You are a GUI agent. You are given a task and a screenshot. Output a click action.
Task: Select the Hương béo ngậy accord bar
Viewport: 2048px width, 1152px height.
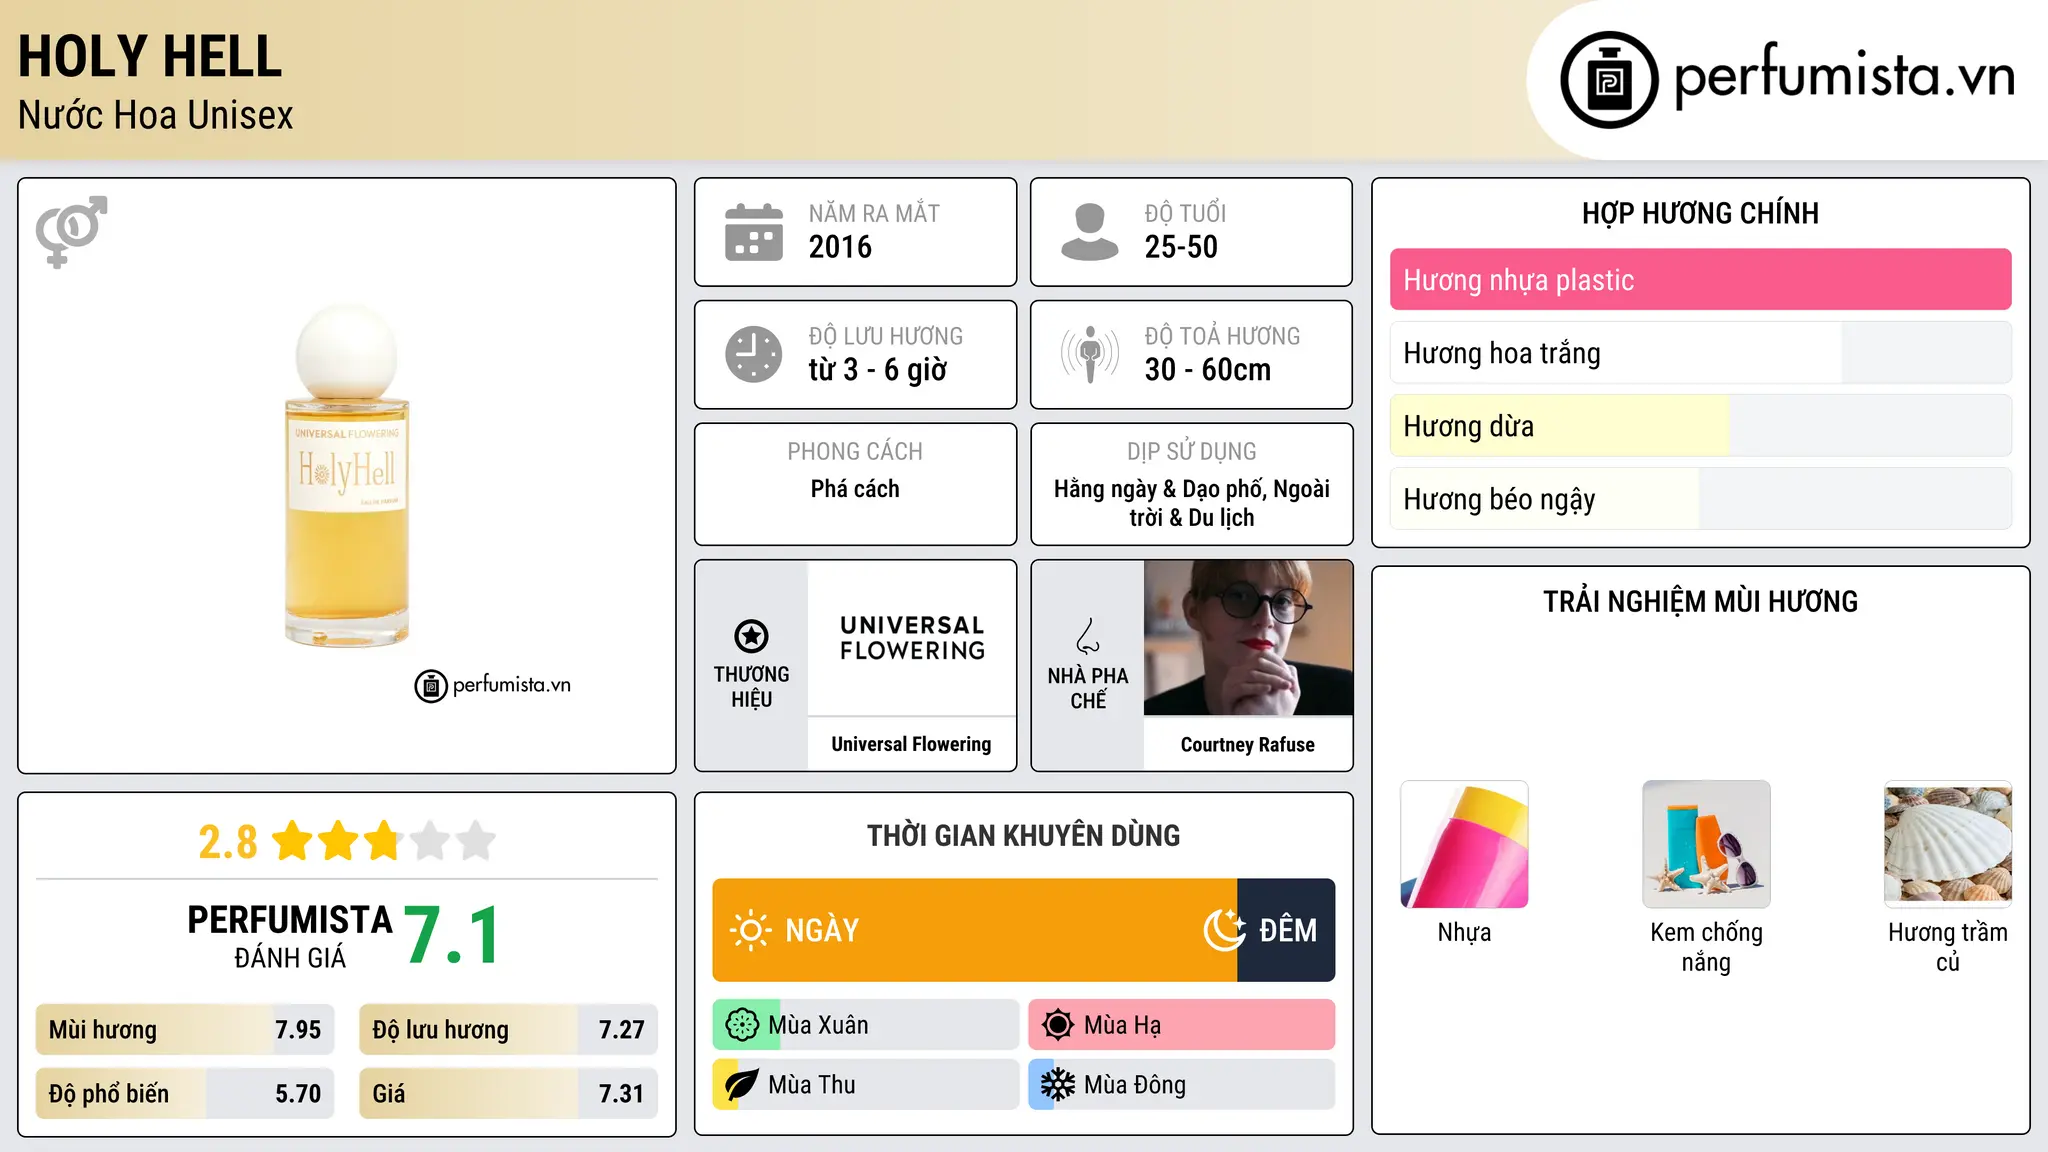click(1700, 499)
